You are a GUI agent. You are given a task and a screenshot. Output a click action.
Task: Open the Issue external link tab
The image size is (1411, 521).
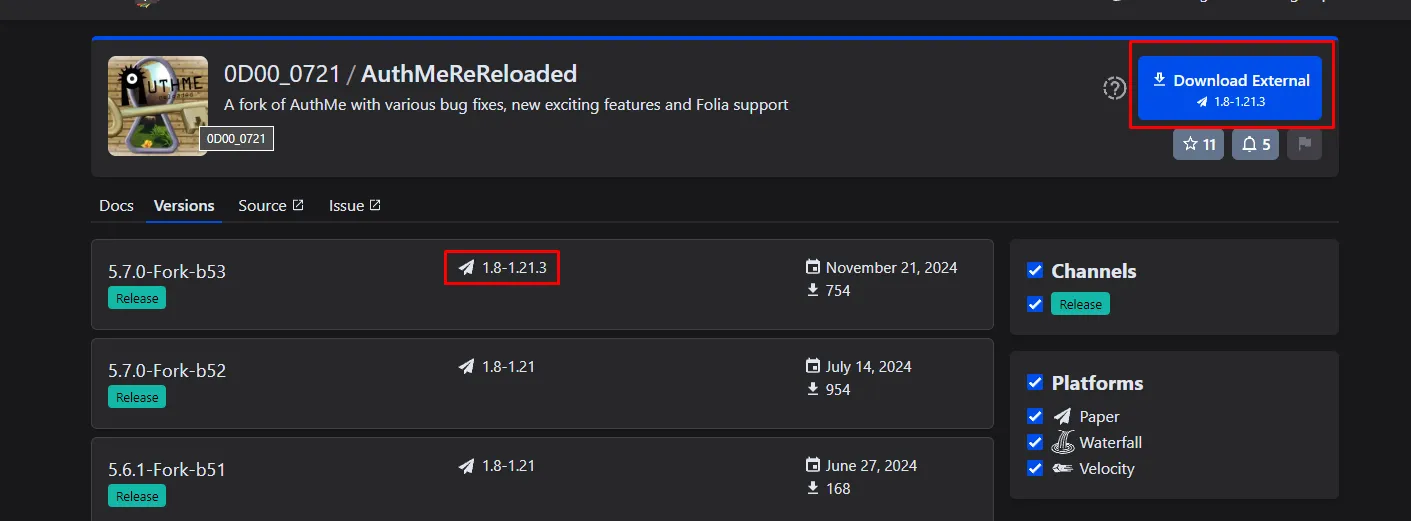point(354,205)
